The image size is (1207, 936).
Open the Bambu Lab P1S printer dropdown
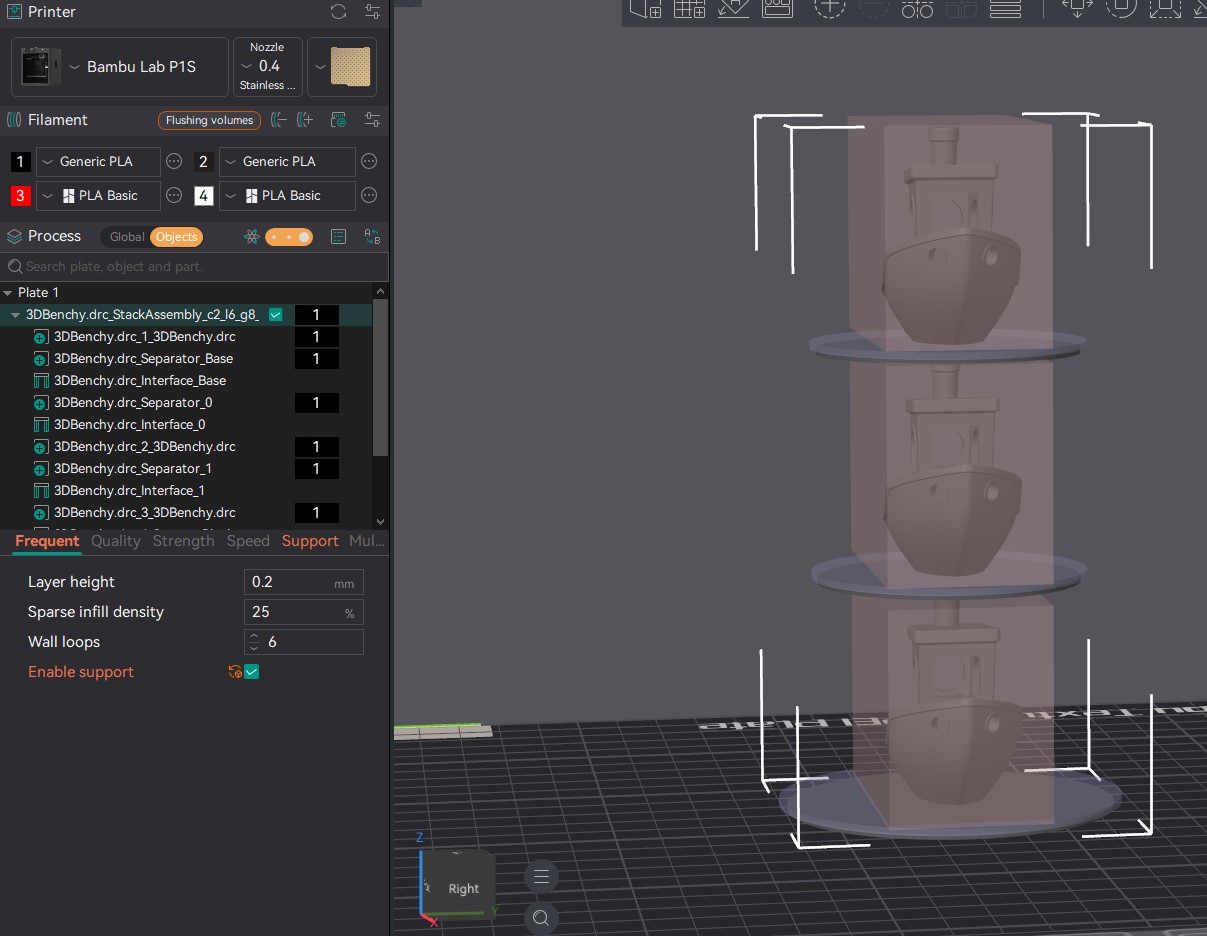pyautogui.click(x=119, y=67)
